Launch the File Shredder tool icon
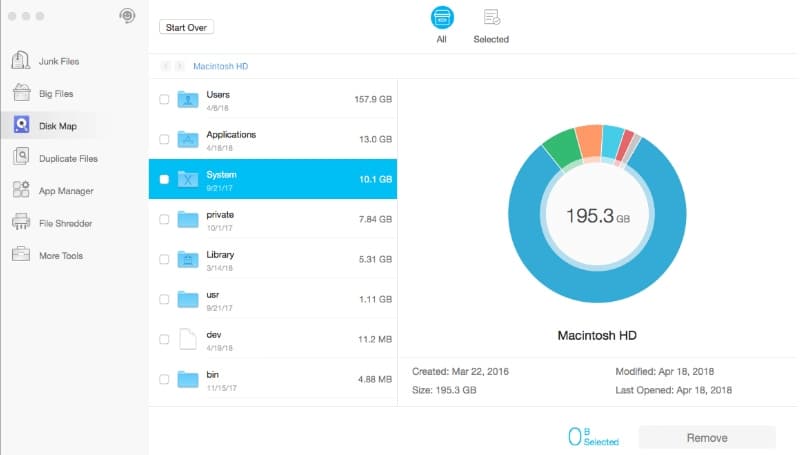Screen dimensions: 801x455 pyautogui.click(x=21, y=222)
